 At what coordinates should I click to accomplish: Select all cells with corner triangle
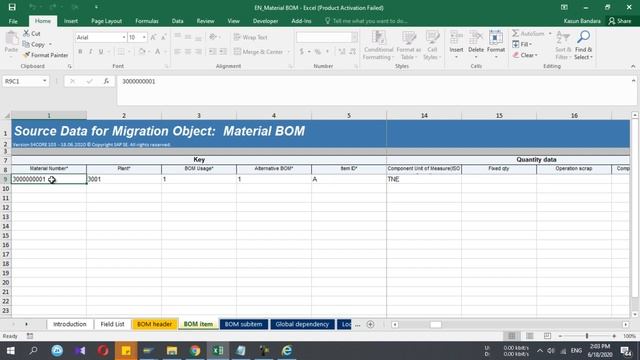tap(6, 116)
